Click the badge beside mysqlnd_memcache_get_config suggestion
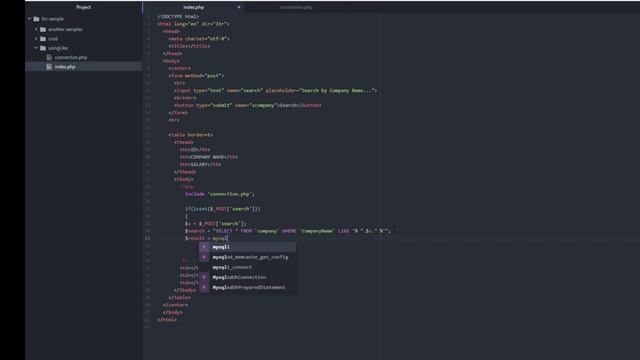The image size is (640, 360). 204,257
